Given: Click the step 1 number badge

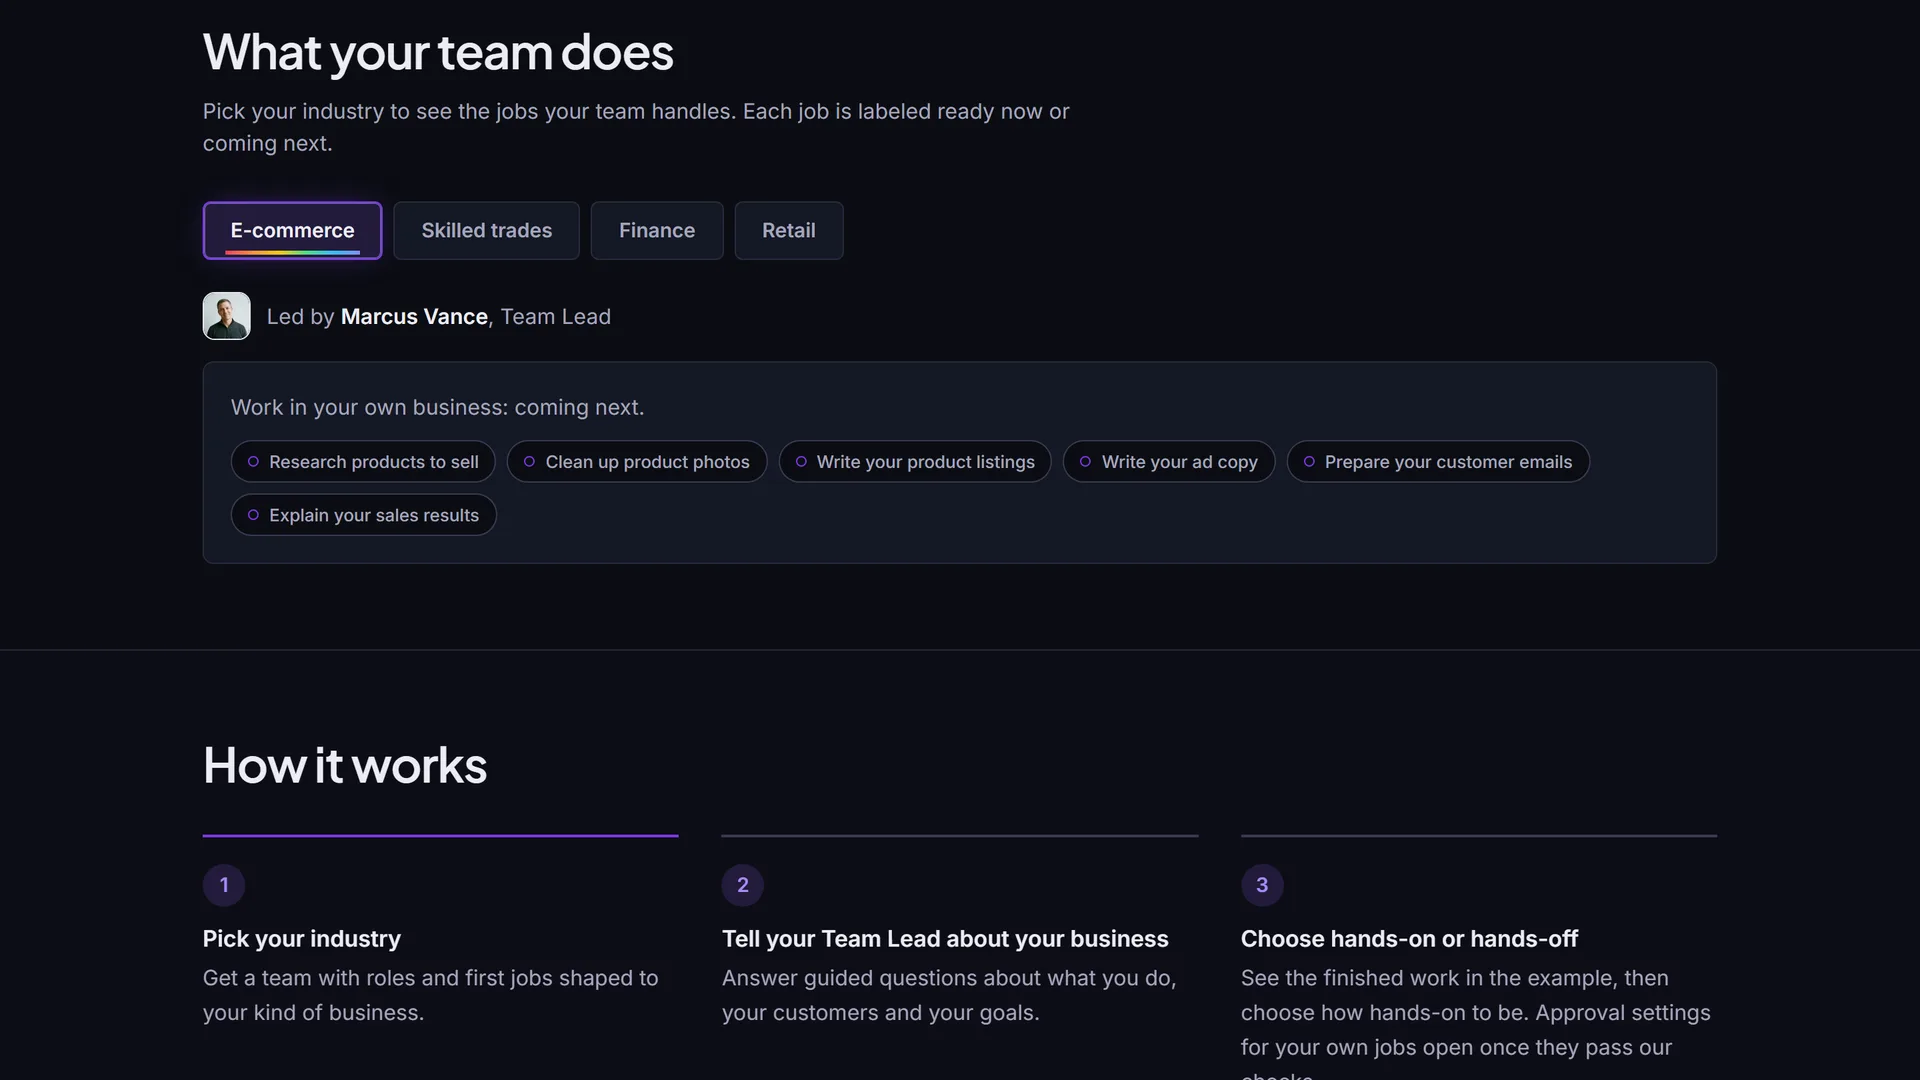Looking at the screenshot, I should coord(224,885).
